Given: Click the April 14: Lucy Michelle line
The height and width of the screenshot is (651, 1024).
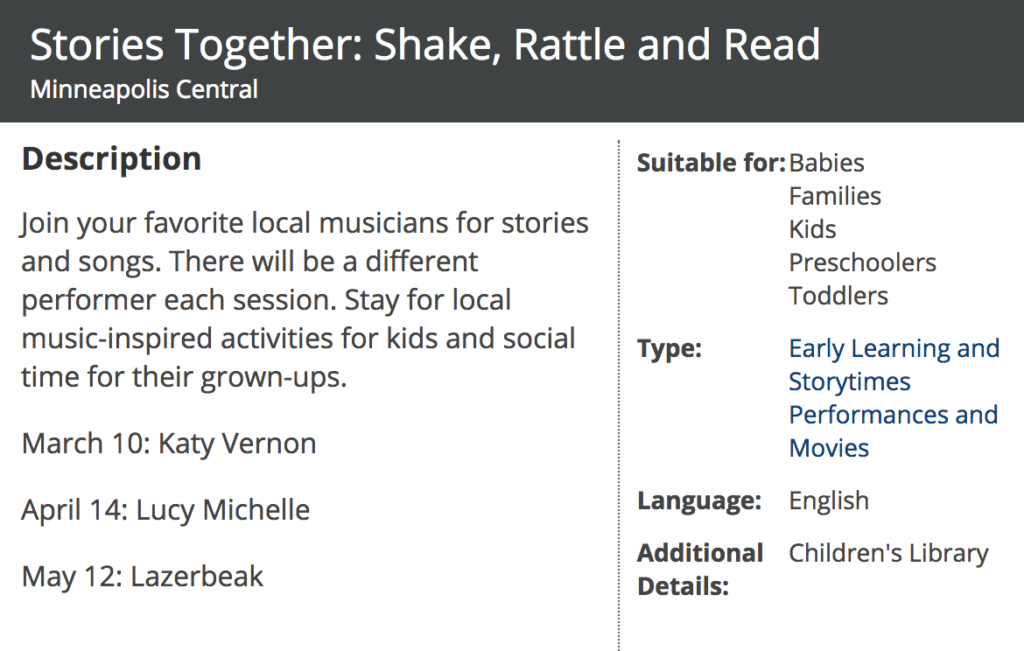Looking at the screenshot, I should click(166, 511).
